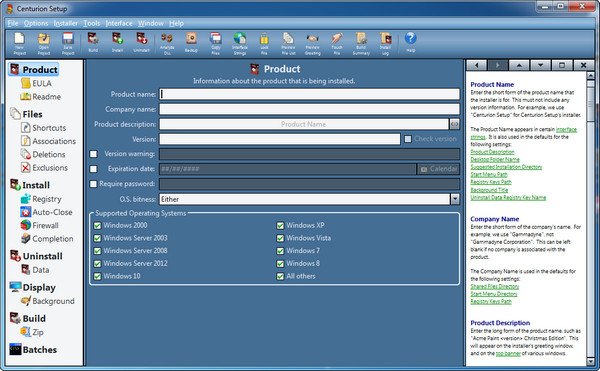
Task: Click the Save Project toolbar icon
Action: tap(68, 43)
